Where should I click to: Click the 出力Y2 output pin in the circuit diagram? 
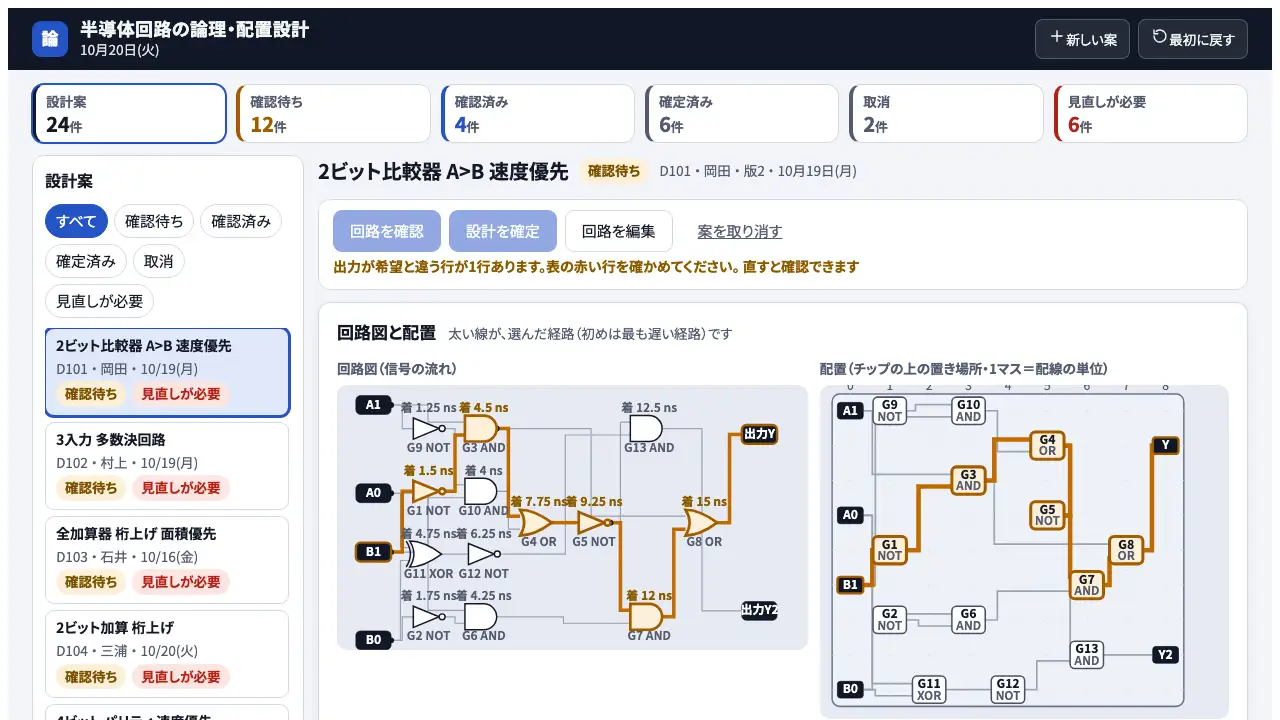coord(759,610)
